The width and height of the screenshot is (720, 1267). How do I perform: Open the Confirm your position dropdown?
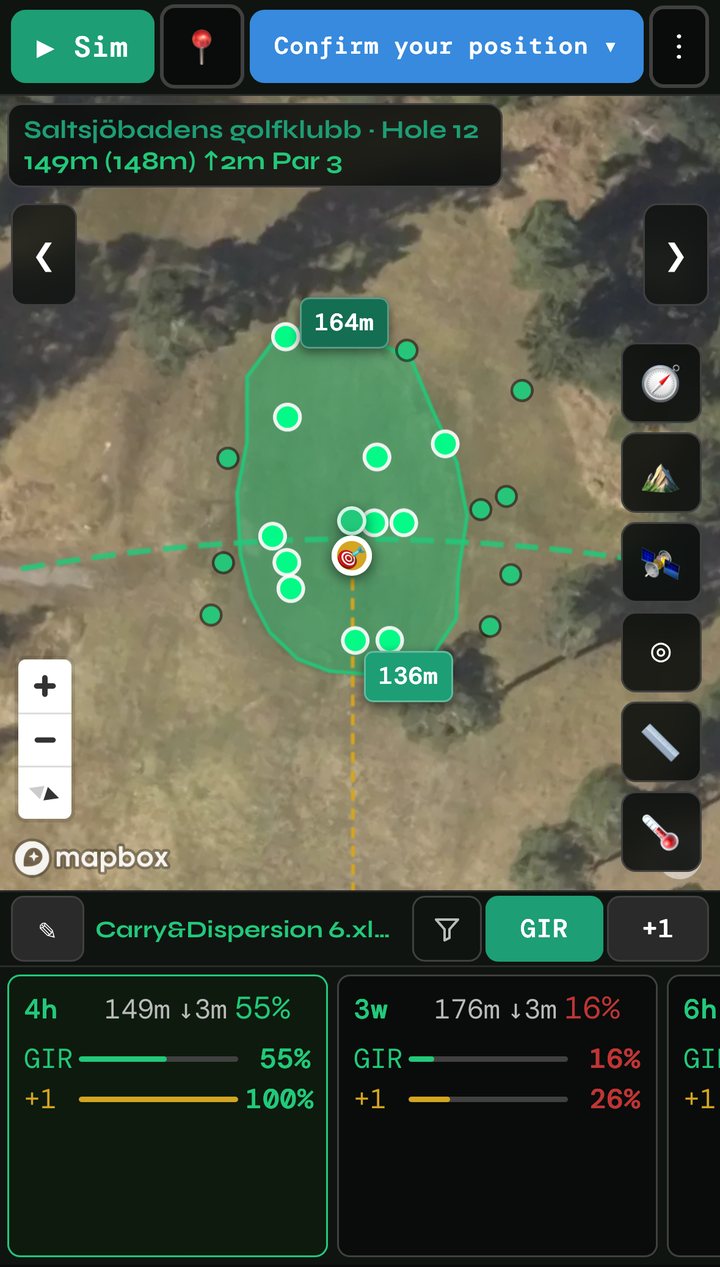coord(446,47)
